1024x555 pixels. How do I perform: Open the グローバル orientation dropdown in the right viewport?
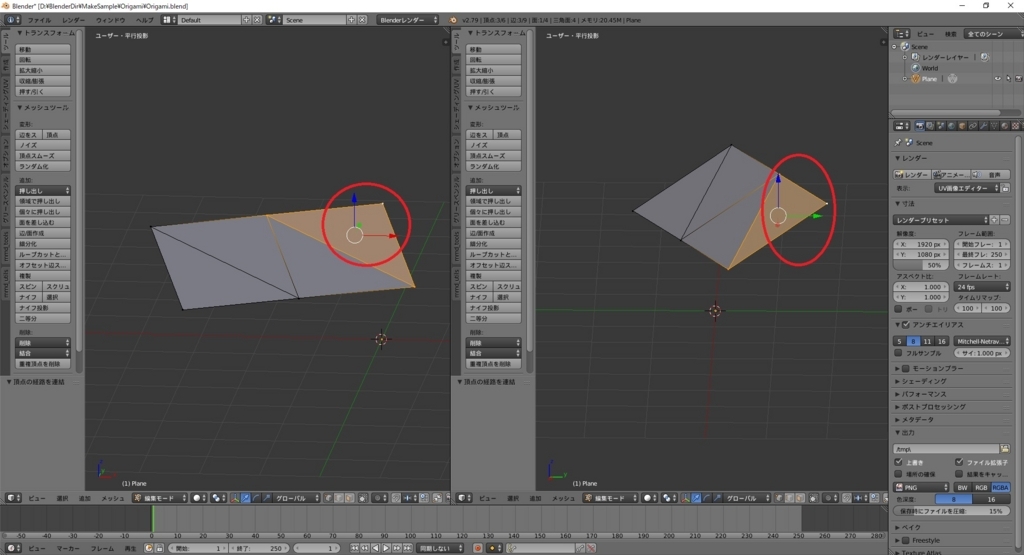click(x=747, y=498)
